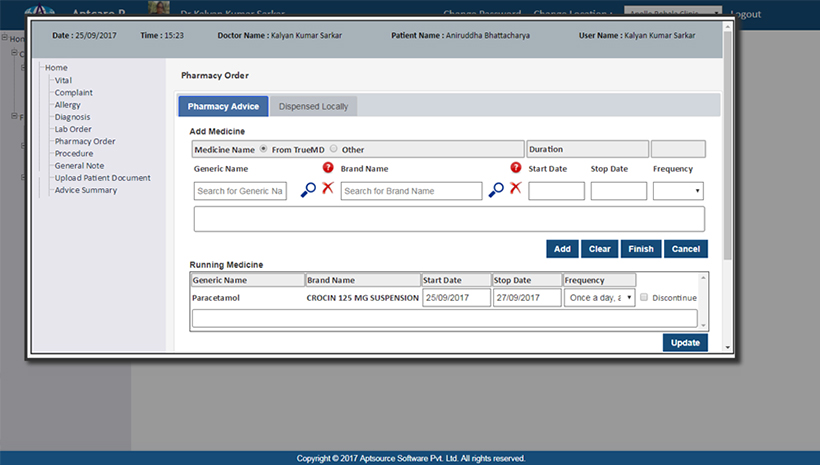Select the Other medicine source option
820x465 pixels.
click(x=334, y=149)
